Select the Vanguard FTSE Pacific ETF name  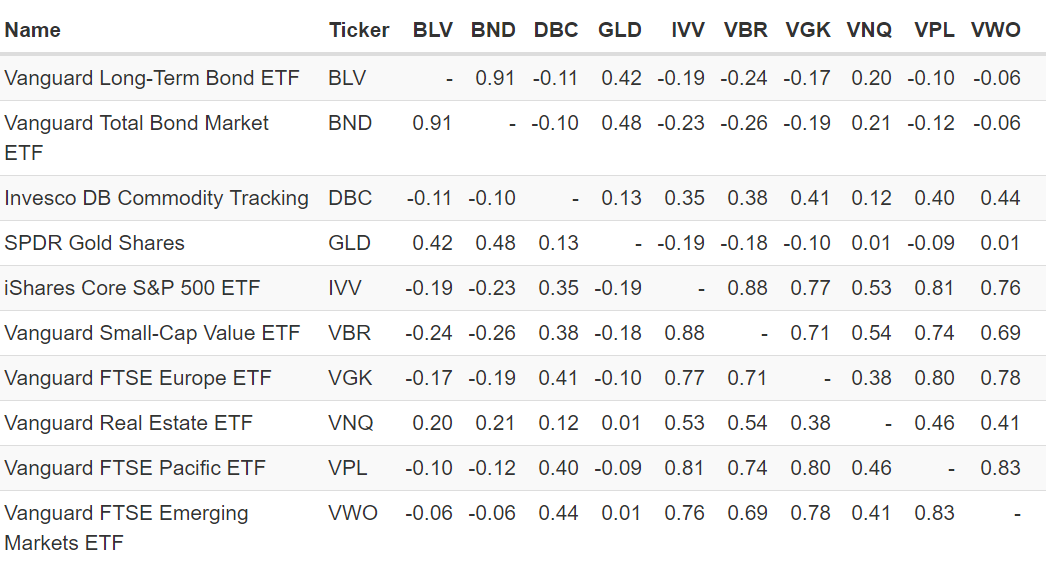pos(135,468)
